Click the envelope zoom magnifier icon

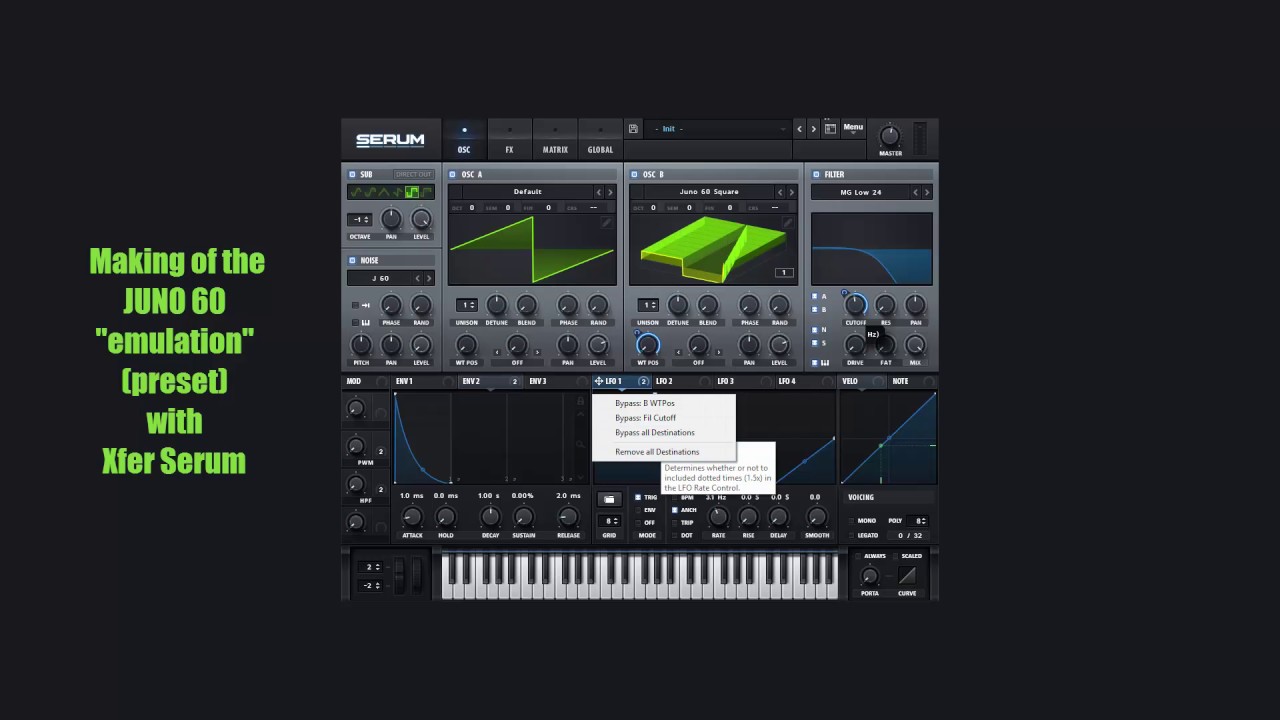click(580, 444)
